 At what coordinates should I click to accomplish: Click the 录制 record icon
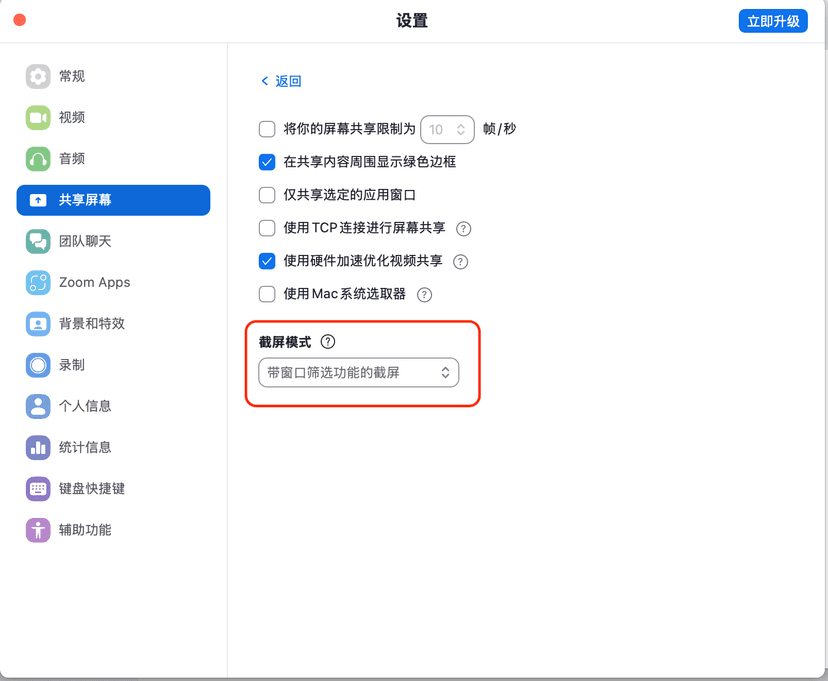(x=38, y=365)
